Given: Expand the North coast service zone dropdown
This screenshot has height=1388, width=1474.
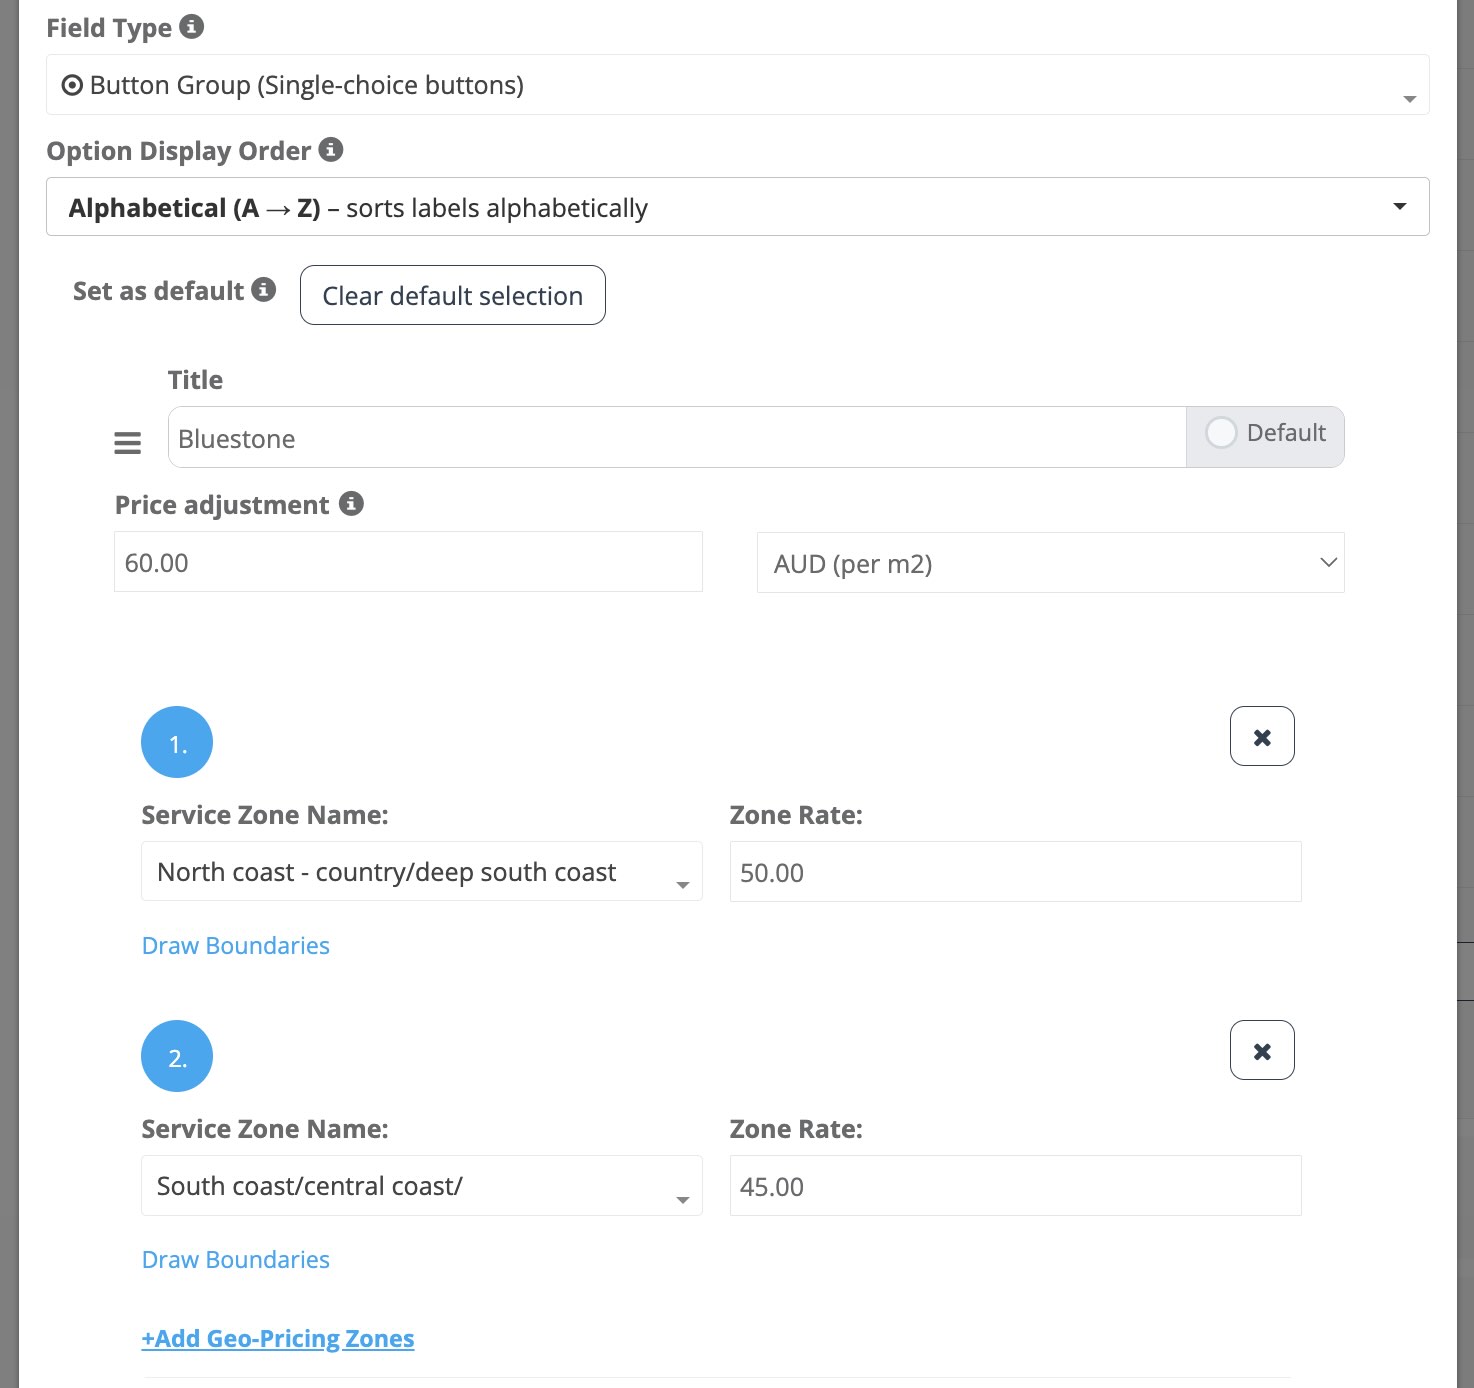Looking at the screenshot, I should tap(421, 873).
